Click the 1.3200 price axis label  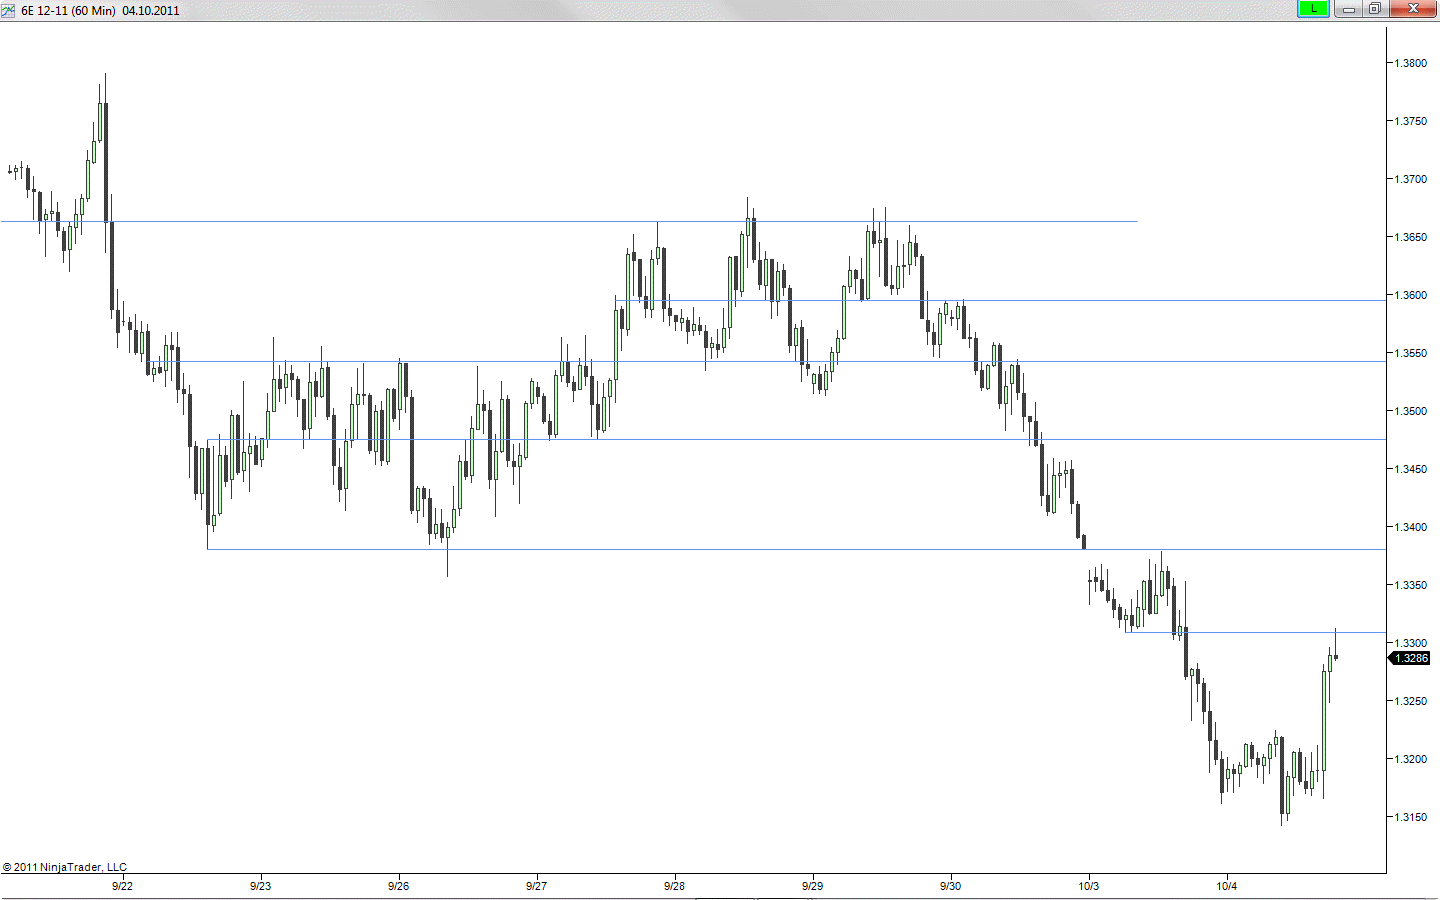[1411, 759]
